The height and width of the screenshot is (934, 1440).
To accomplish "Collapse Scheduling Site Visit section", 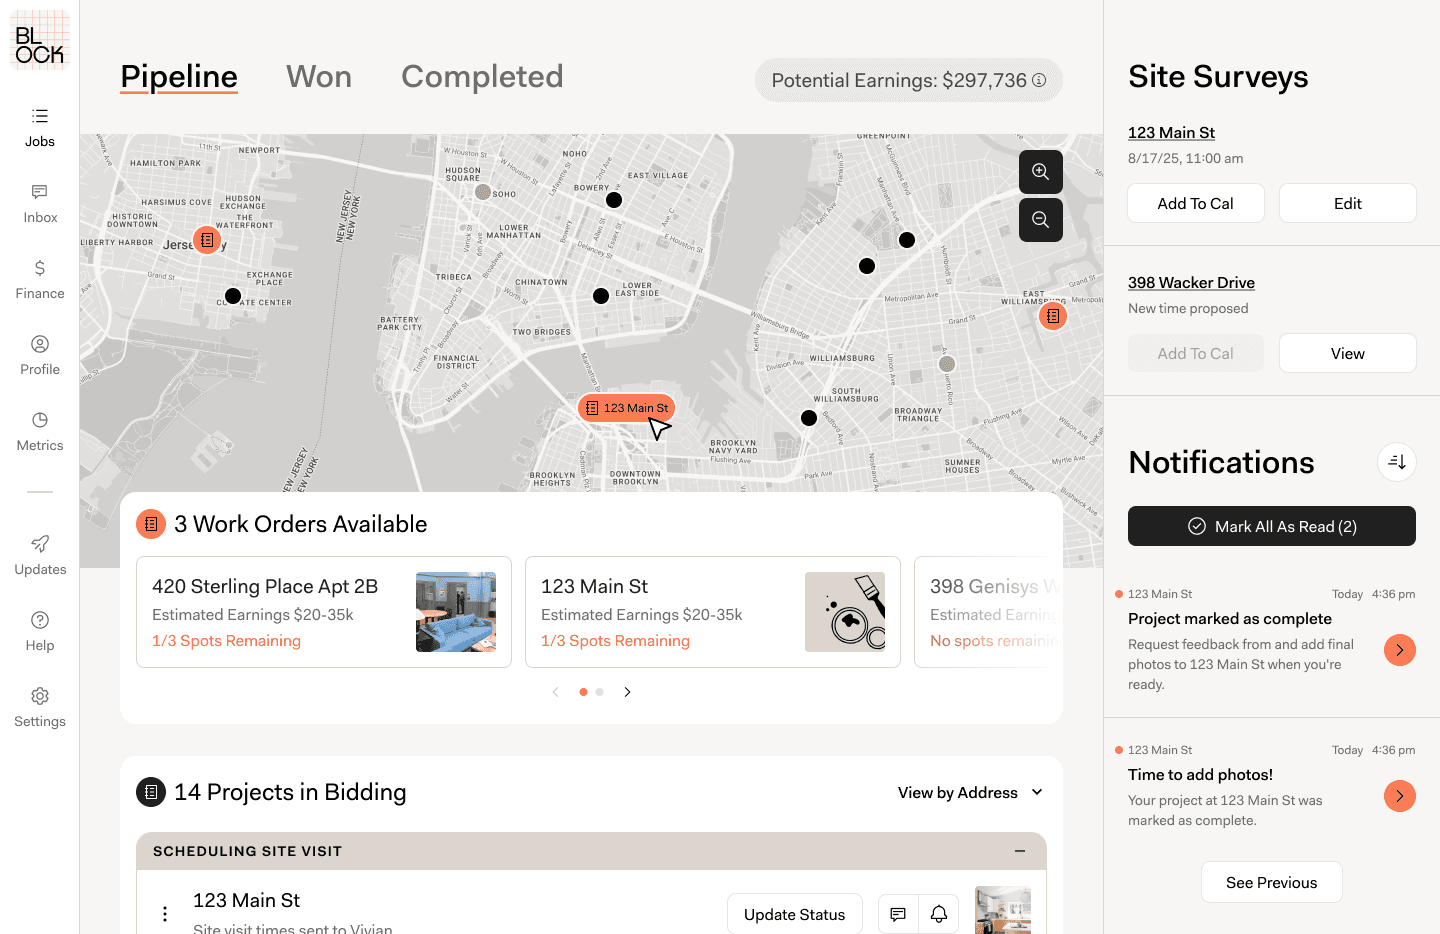I will [x=1020, y=851].
